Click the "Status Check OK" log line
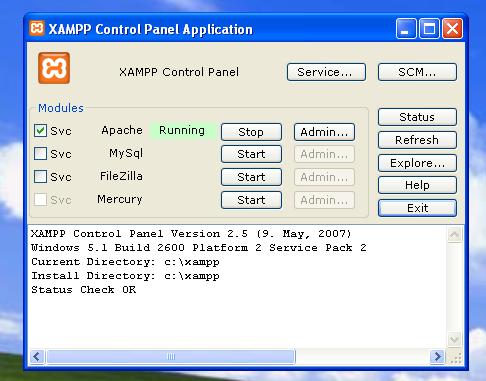The width and height of the screenshot is (486, 381). coord(84,290)
